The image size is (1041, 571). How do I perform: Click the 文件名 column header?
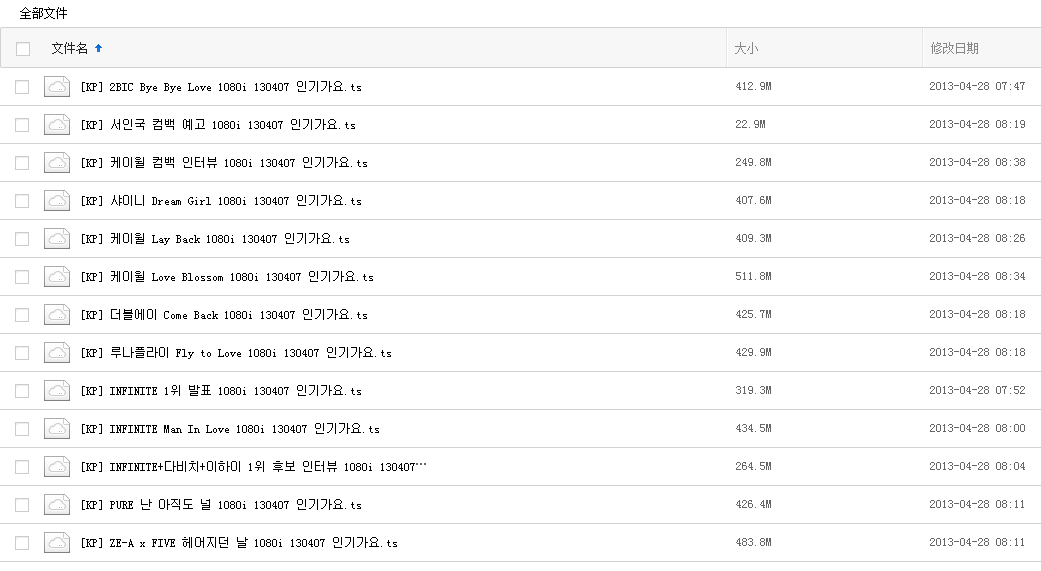(70, 48)
